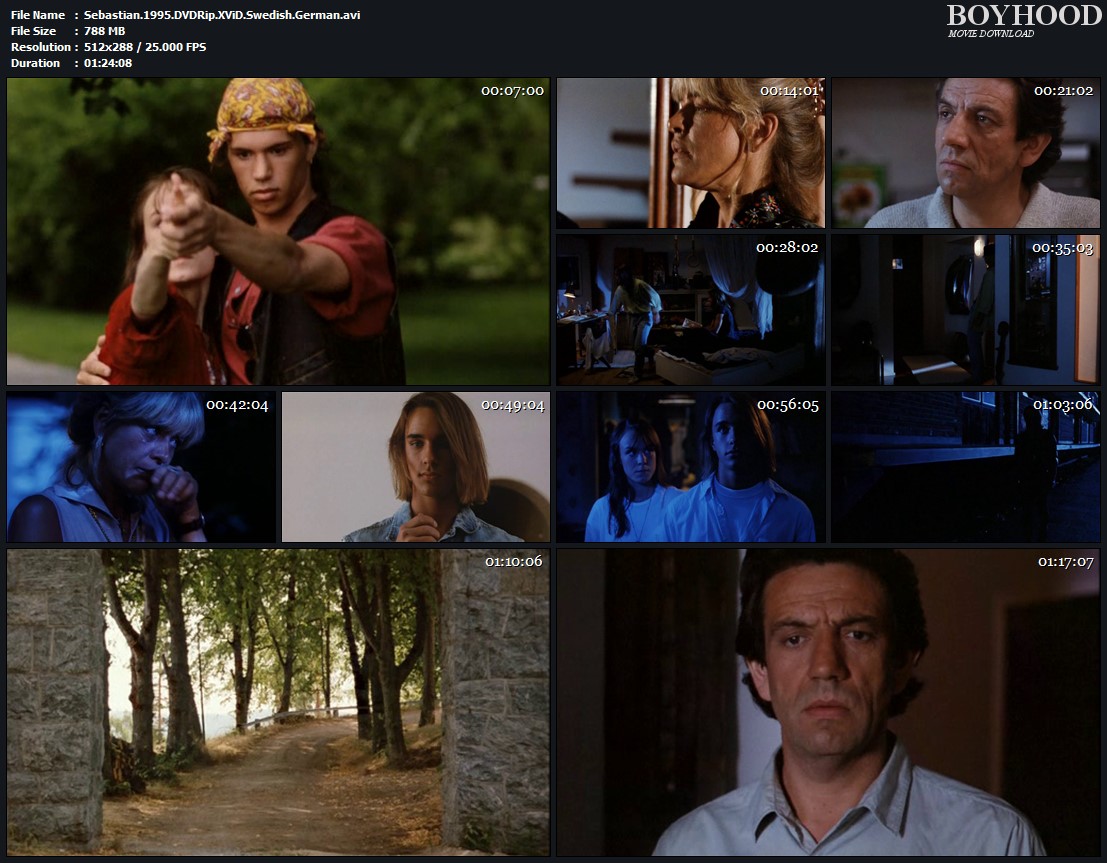Open the 00:56:05 thumbnail with two people in blue light
Image resolution: width=1107 pixels, height=863 pixels.
[690, 467]
